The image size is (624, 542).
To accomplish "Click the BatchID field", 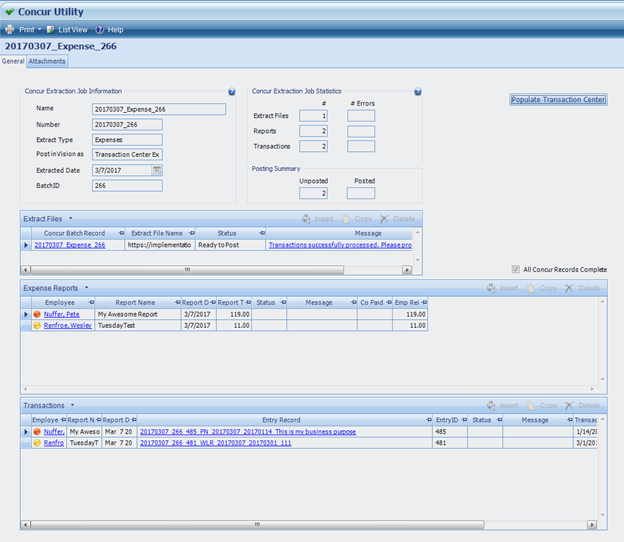I will click(x=127, y=185).
